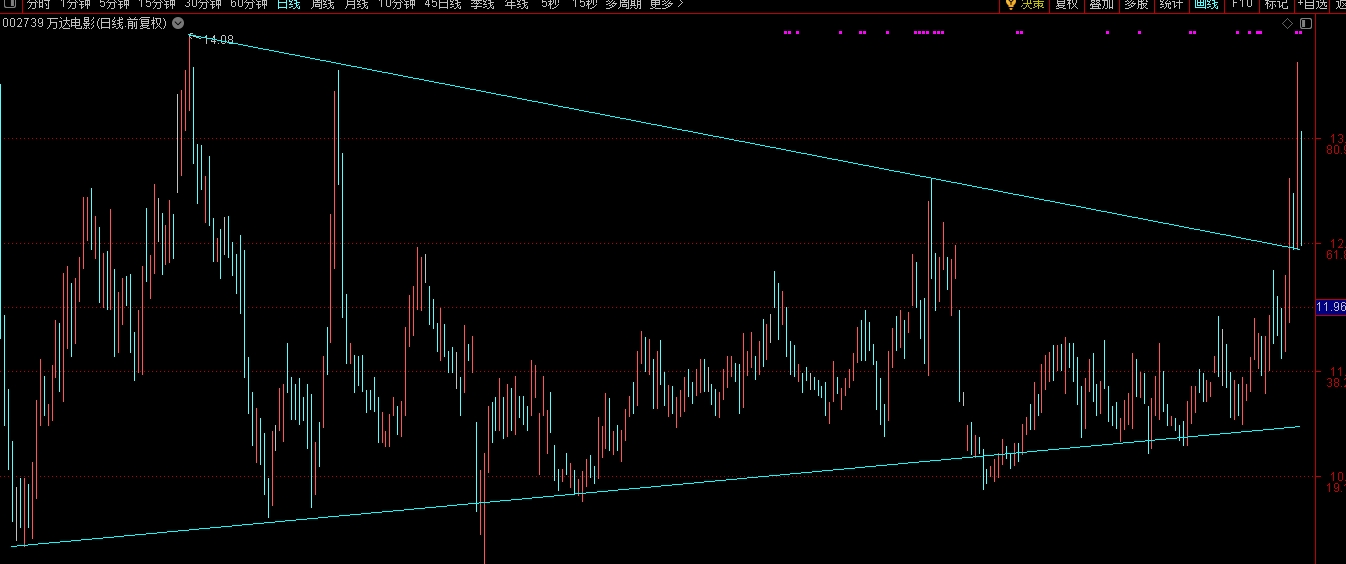
Task: Select the lower ascending cyan trendline
Action: (x=655, y=486)
